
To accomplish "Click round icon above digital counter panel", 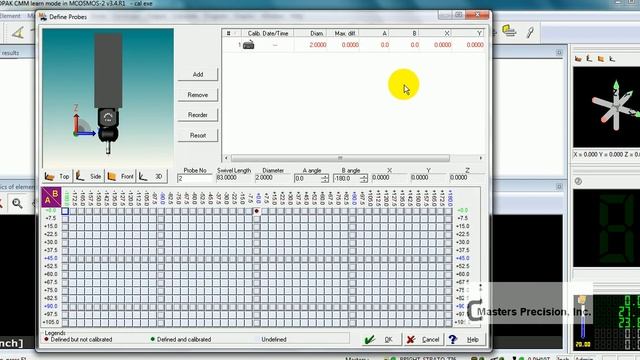I will pyautogui.click(x=578, y=181).
